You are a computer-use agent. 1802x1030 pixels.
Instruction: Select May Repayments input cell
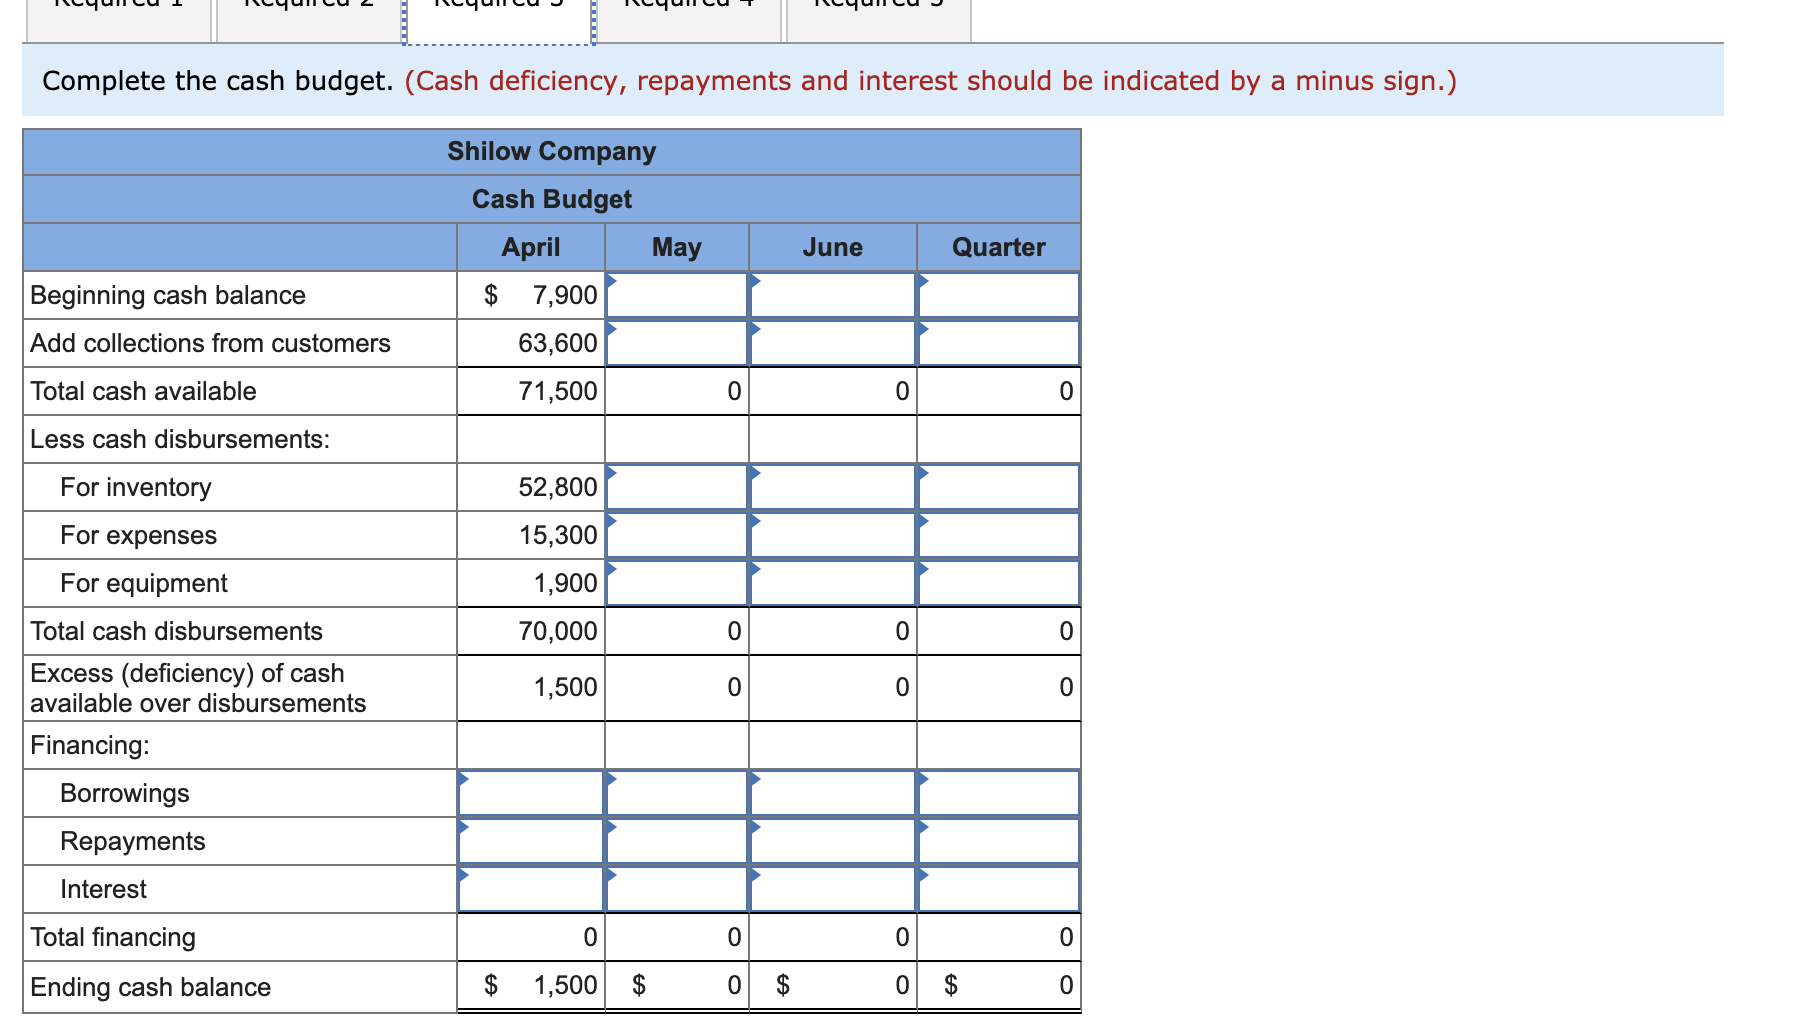(x=677, y=841)
